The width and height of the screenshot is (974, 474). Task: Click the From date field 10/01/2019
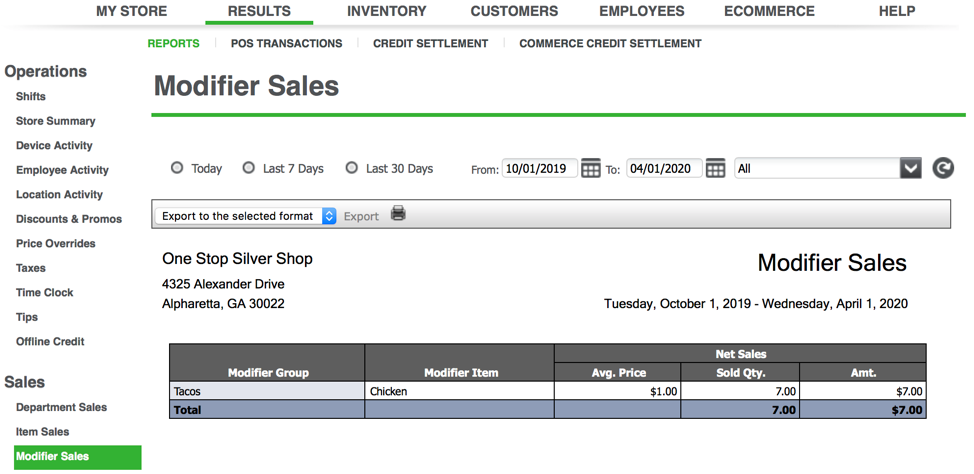[540, 168]
